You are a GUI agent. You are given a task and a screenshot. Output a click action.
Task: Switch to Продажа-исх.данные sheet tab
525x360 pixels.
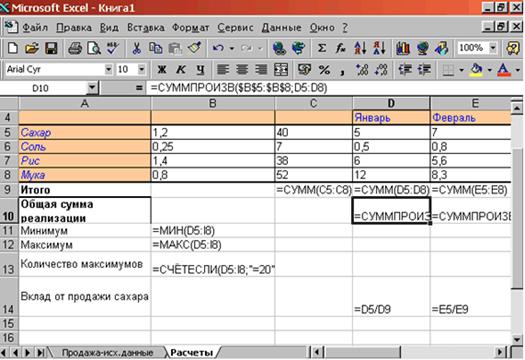click(x=107, y=352)
